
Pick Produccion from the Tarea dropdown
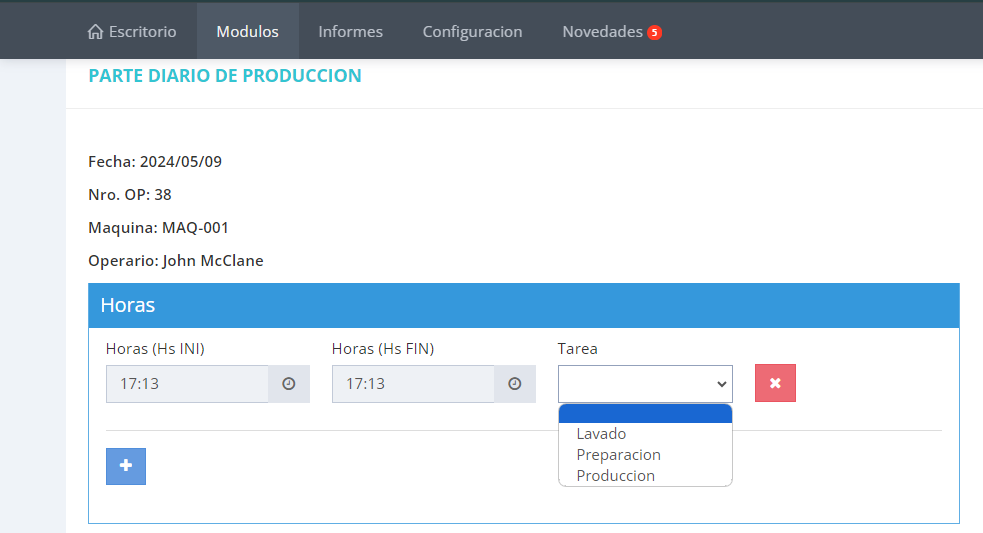tap(615, 476)
